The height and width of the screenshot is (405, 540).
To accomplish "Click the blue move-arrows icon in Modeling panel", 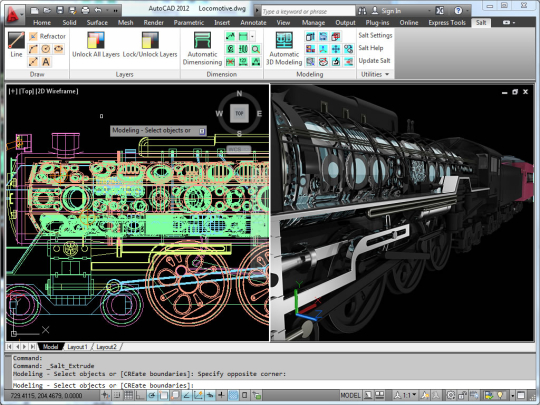I will 336,49.
